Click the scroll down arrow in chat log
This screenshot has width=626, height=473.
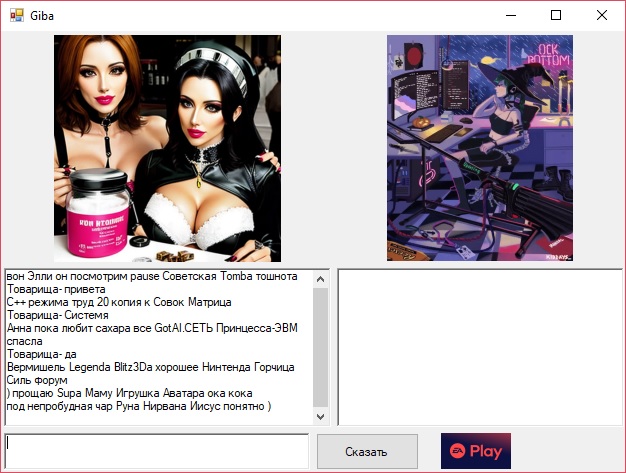321,416
